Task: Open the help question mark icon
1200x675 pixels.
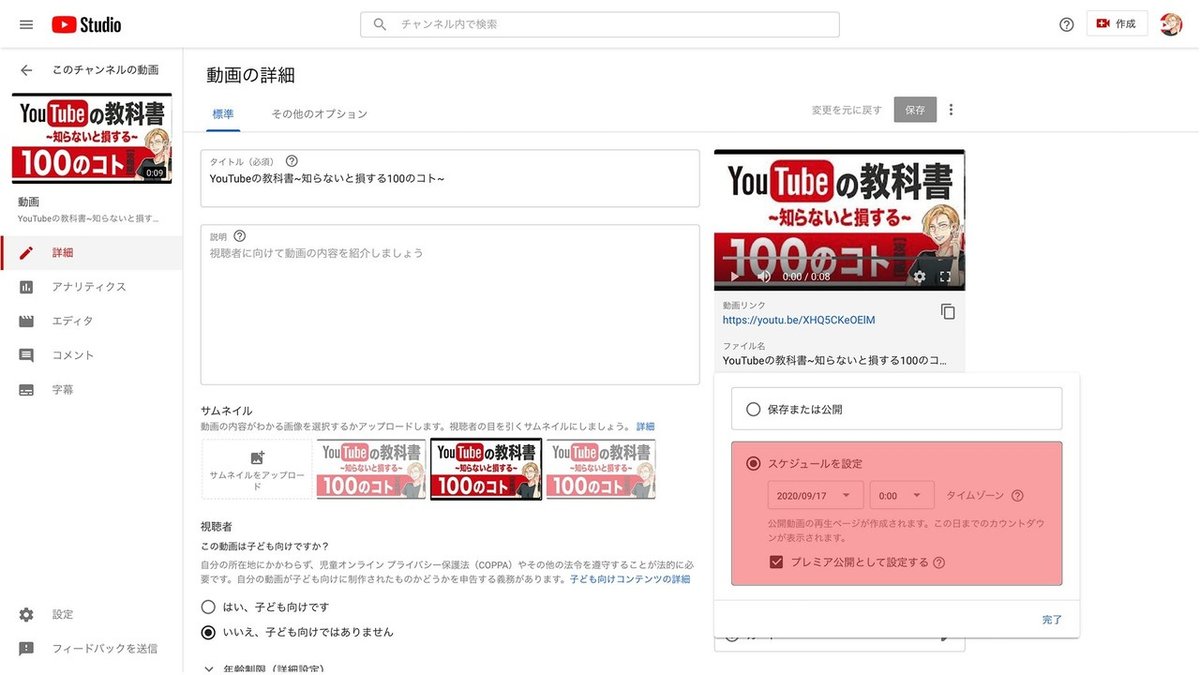Action: coord(1066,23)
